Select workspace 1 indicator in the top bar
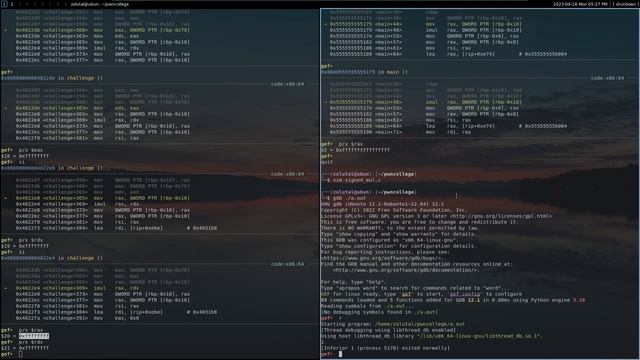Viewport: 640px width, 360px height. point(4,4)
